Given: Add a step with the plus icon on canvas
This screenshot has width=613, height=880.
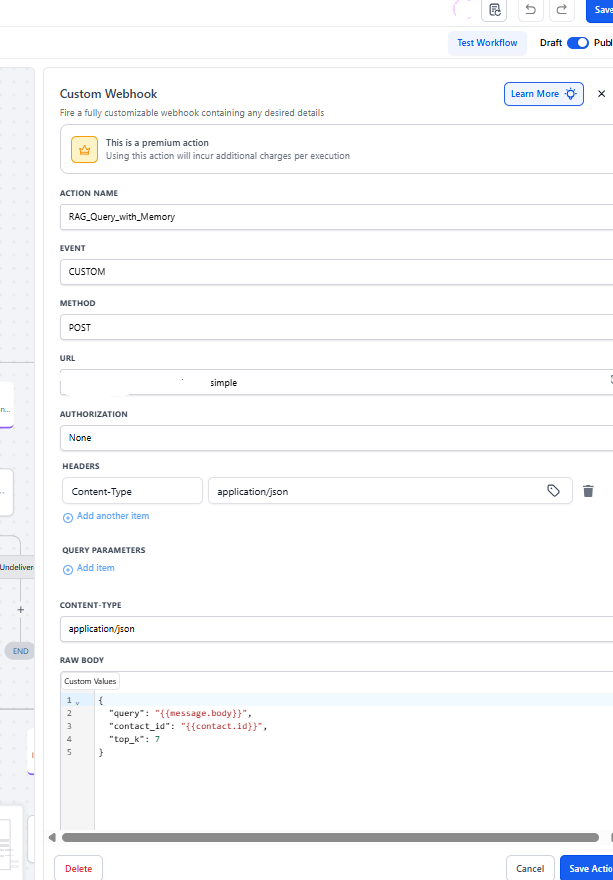Looking at the screenshot, I should pos(21,609).
